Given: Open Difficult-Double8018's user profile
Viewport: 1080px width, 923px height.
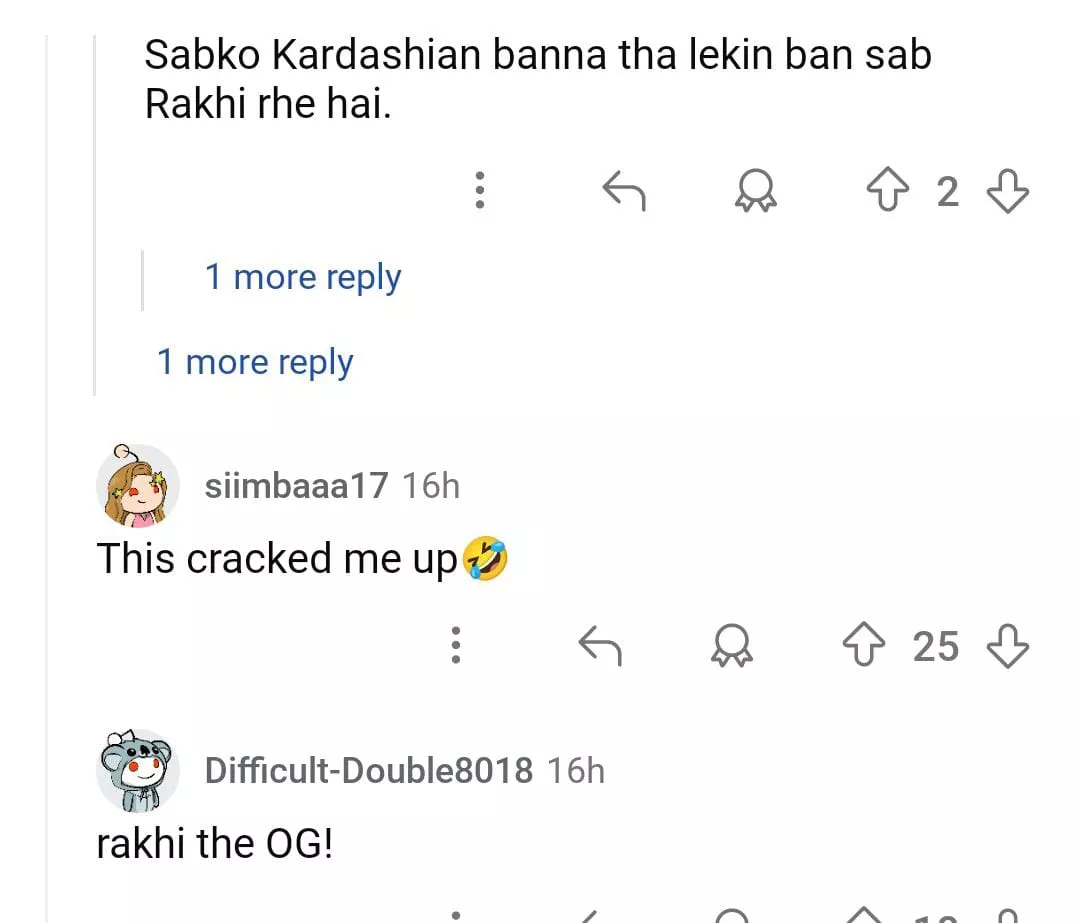Looking at the screenshot, I should pos(368,771).
